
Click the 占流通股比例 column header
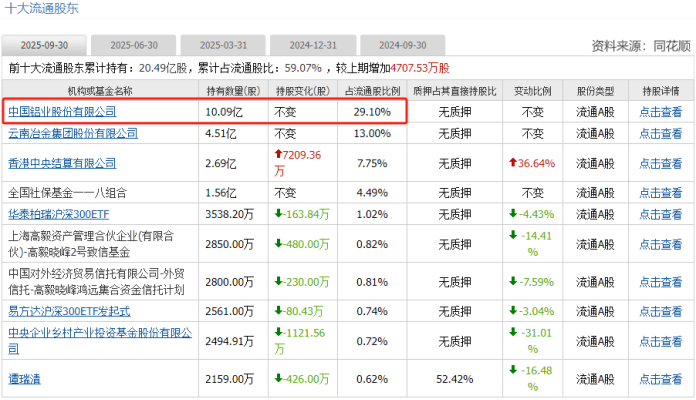(x=372, y=91)
